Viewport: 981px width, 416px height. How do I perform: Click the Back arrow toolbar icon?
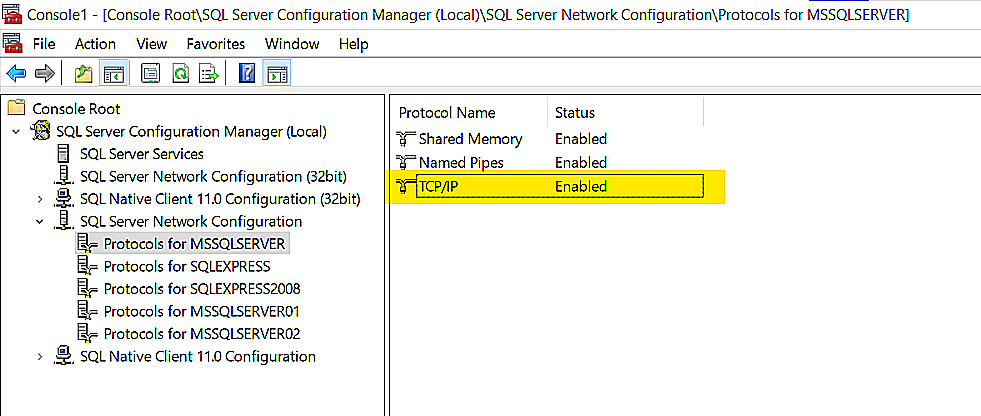[x=16, y=74]
